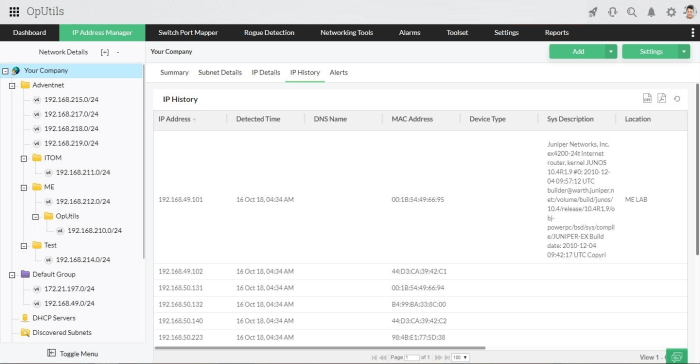Open the headset support icon
700x364 pixels.
(612, 12)
